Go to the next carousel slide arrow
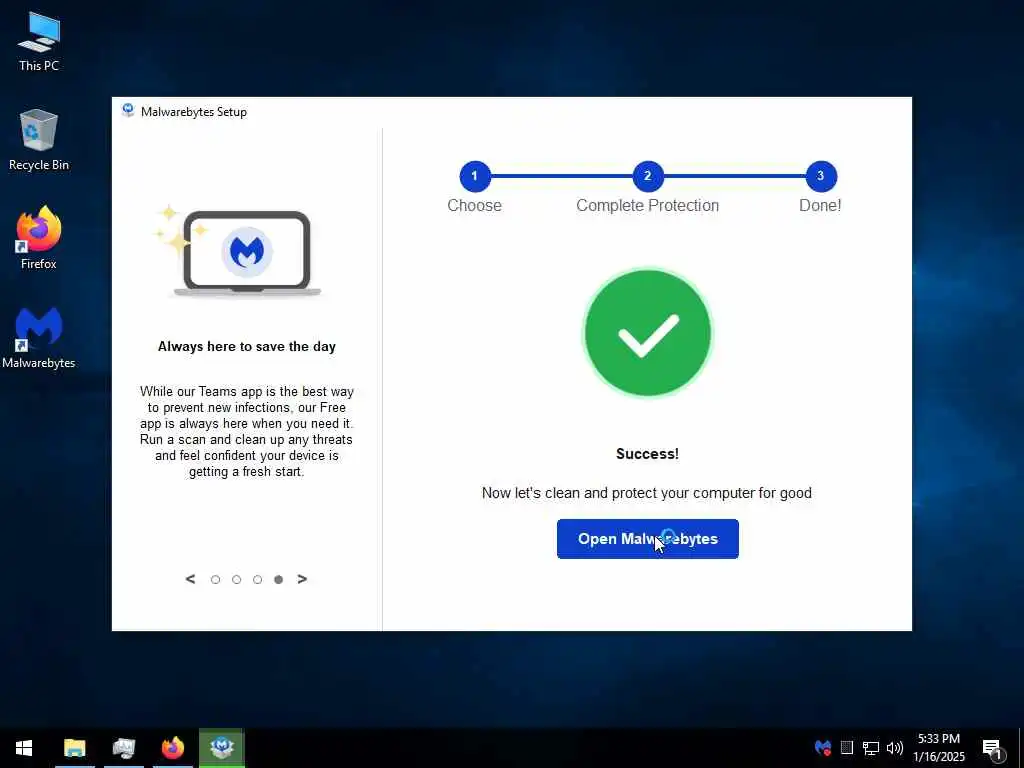The width and height of the screenshot is (1024, 768). click(x=302, y=579)
